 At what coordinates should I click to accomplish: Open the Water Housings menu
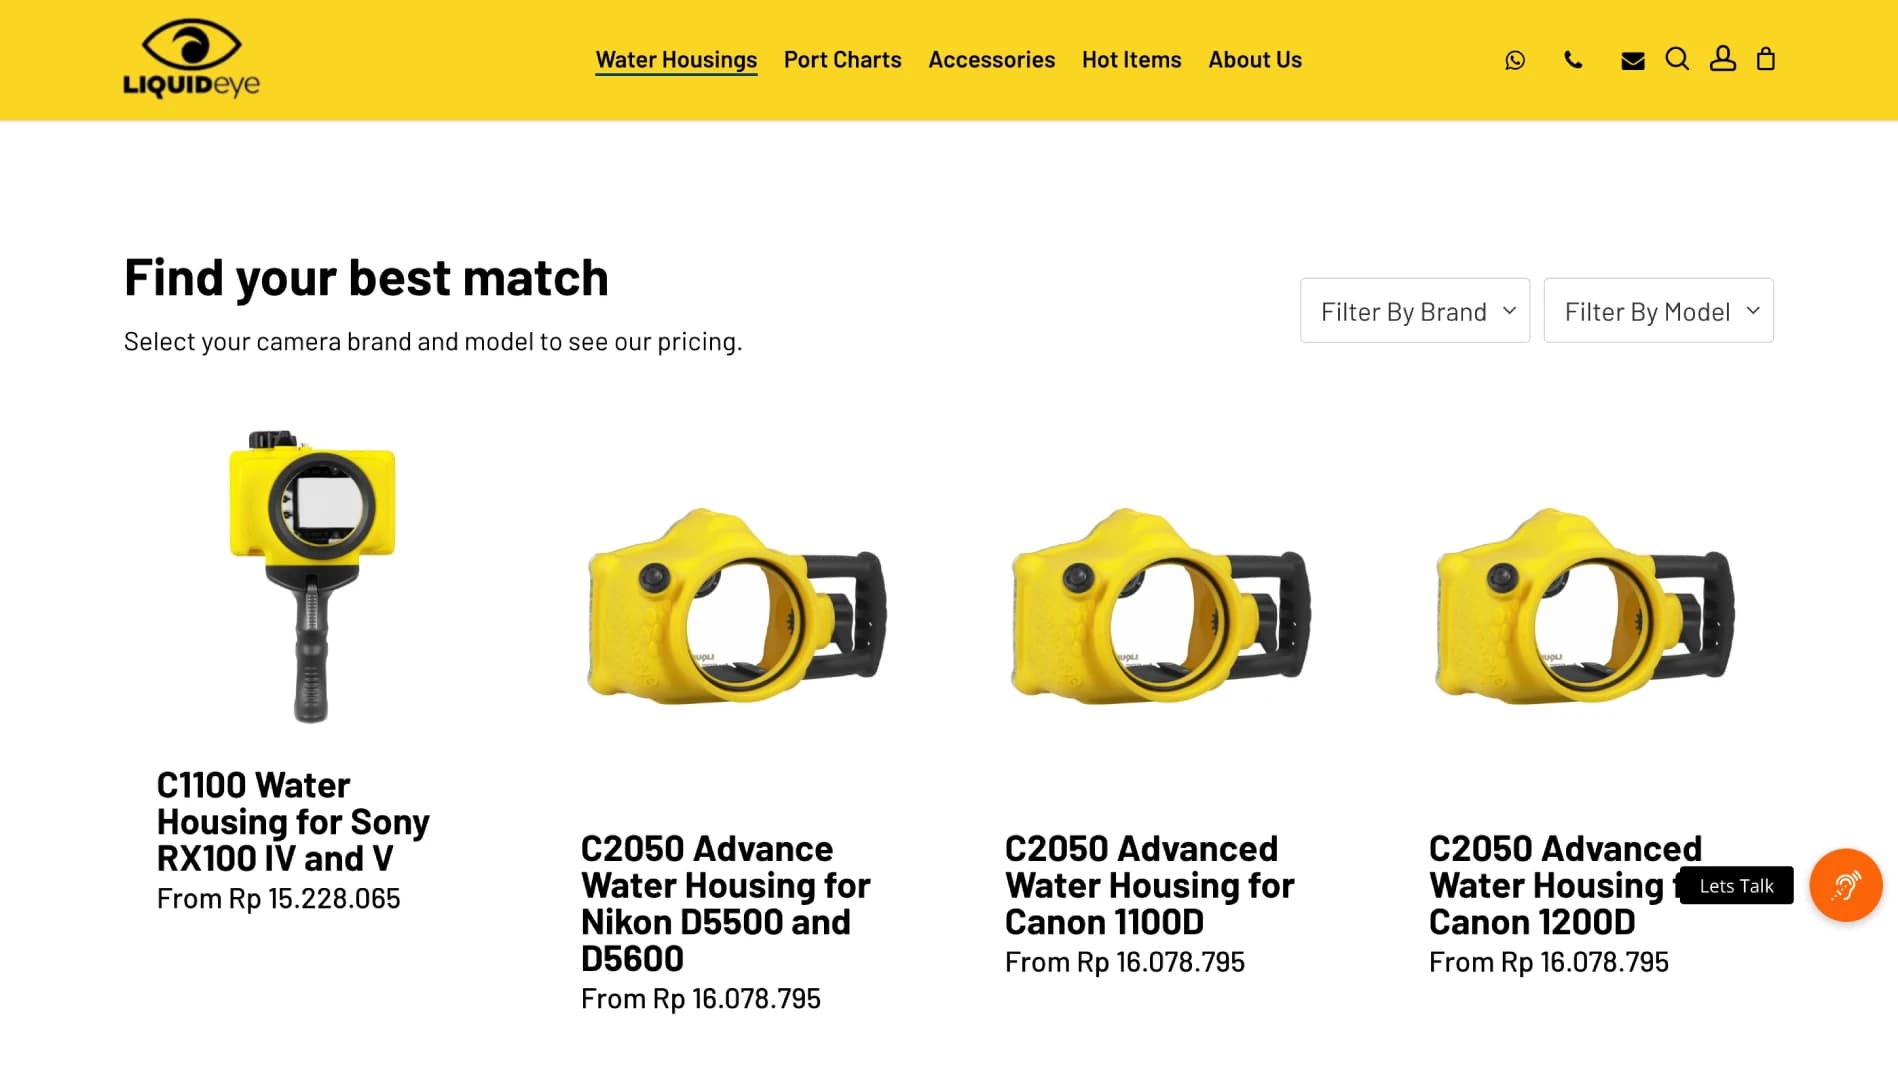pyautogui.click(x=676, y=60)
